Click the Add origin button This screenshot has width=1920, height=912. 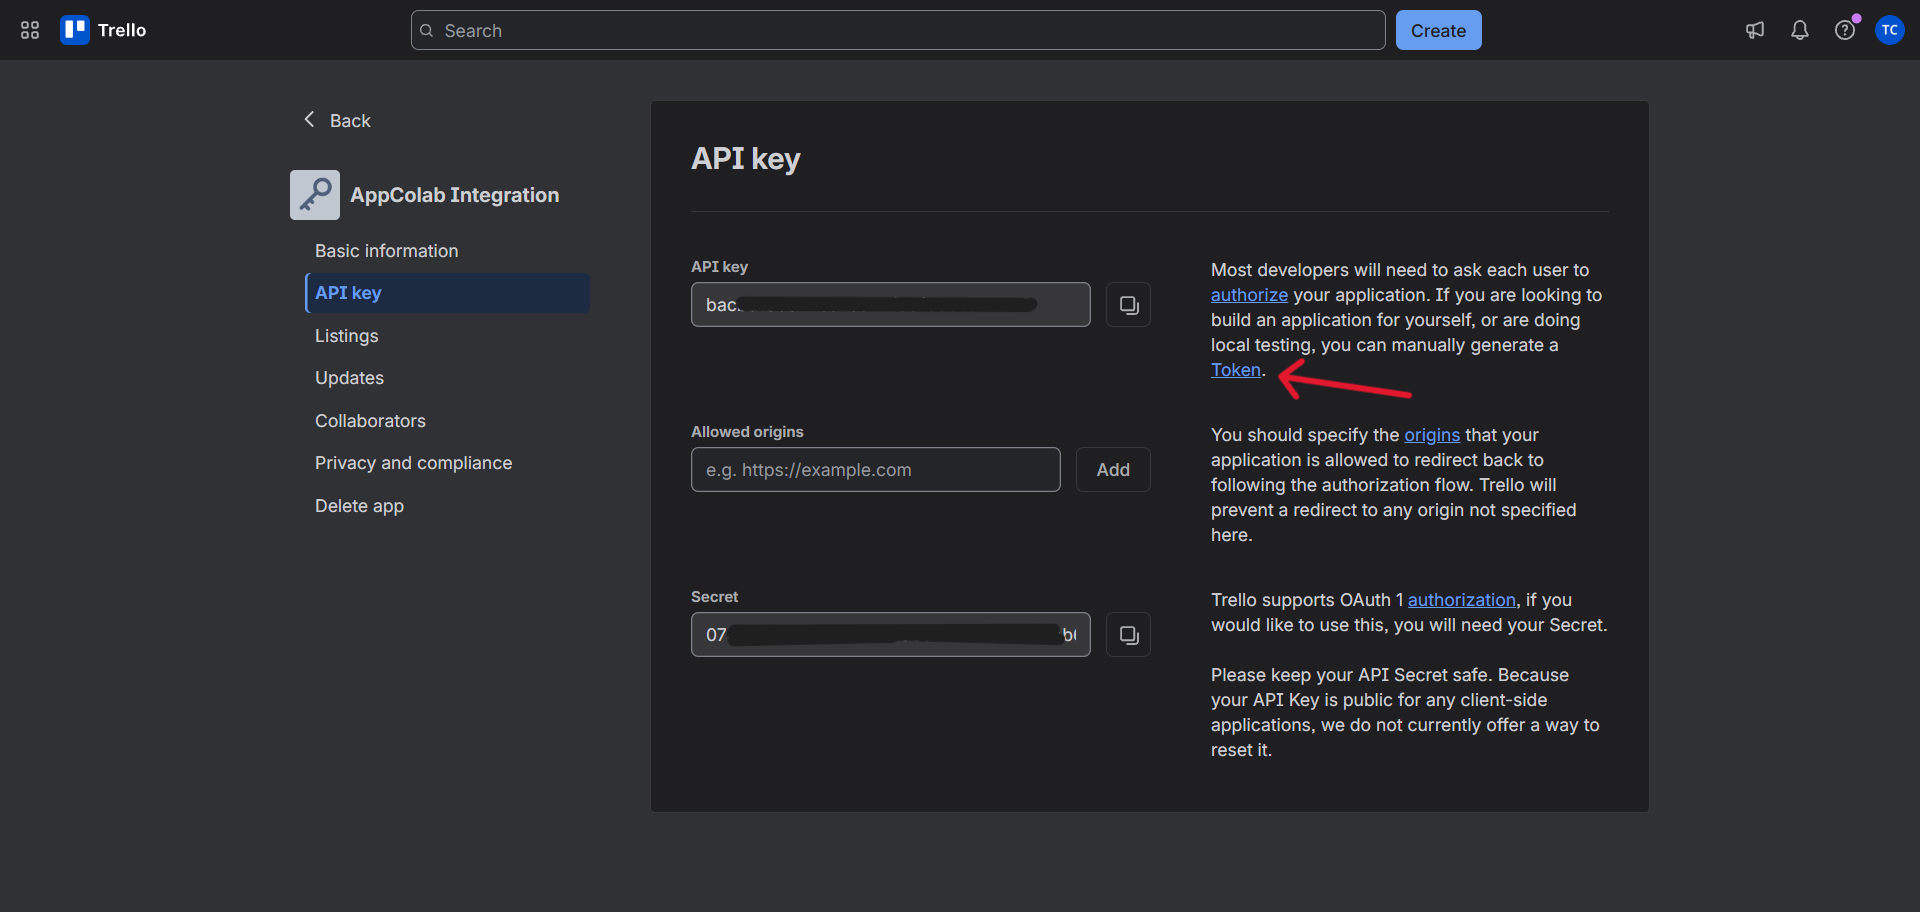[1113, 470]
